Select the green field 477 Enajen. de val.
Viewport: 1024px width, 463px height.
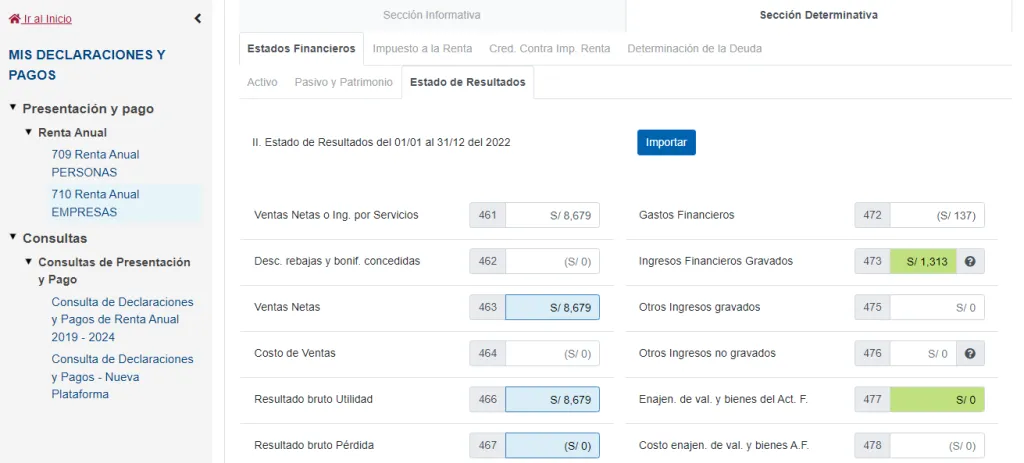(936, 400)
